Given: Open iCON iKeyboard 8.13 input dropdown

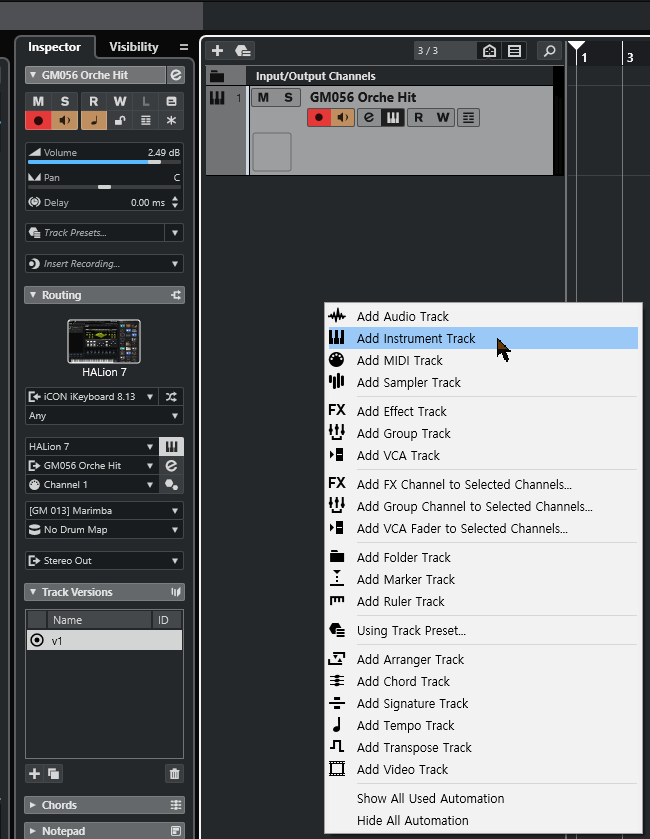Looking at the screenshot, I should (91, 396).
